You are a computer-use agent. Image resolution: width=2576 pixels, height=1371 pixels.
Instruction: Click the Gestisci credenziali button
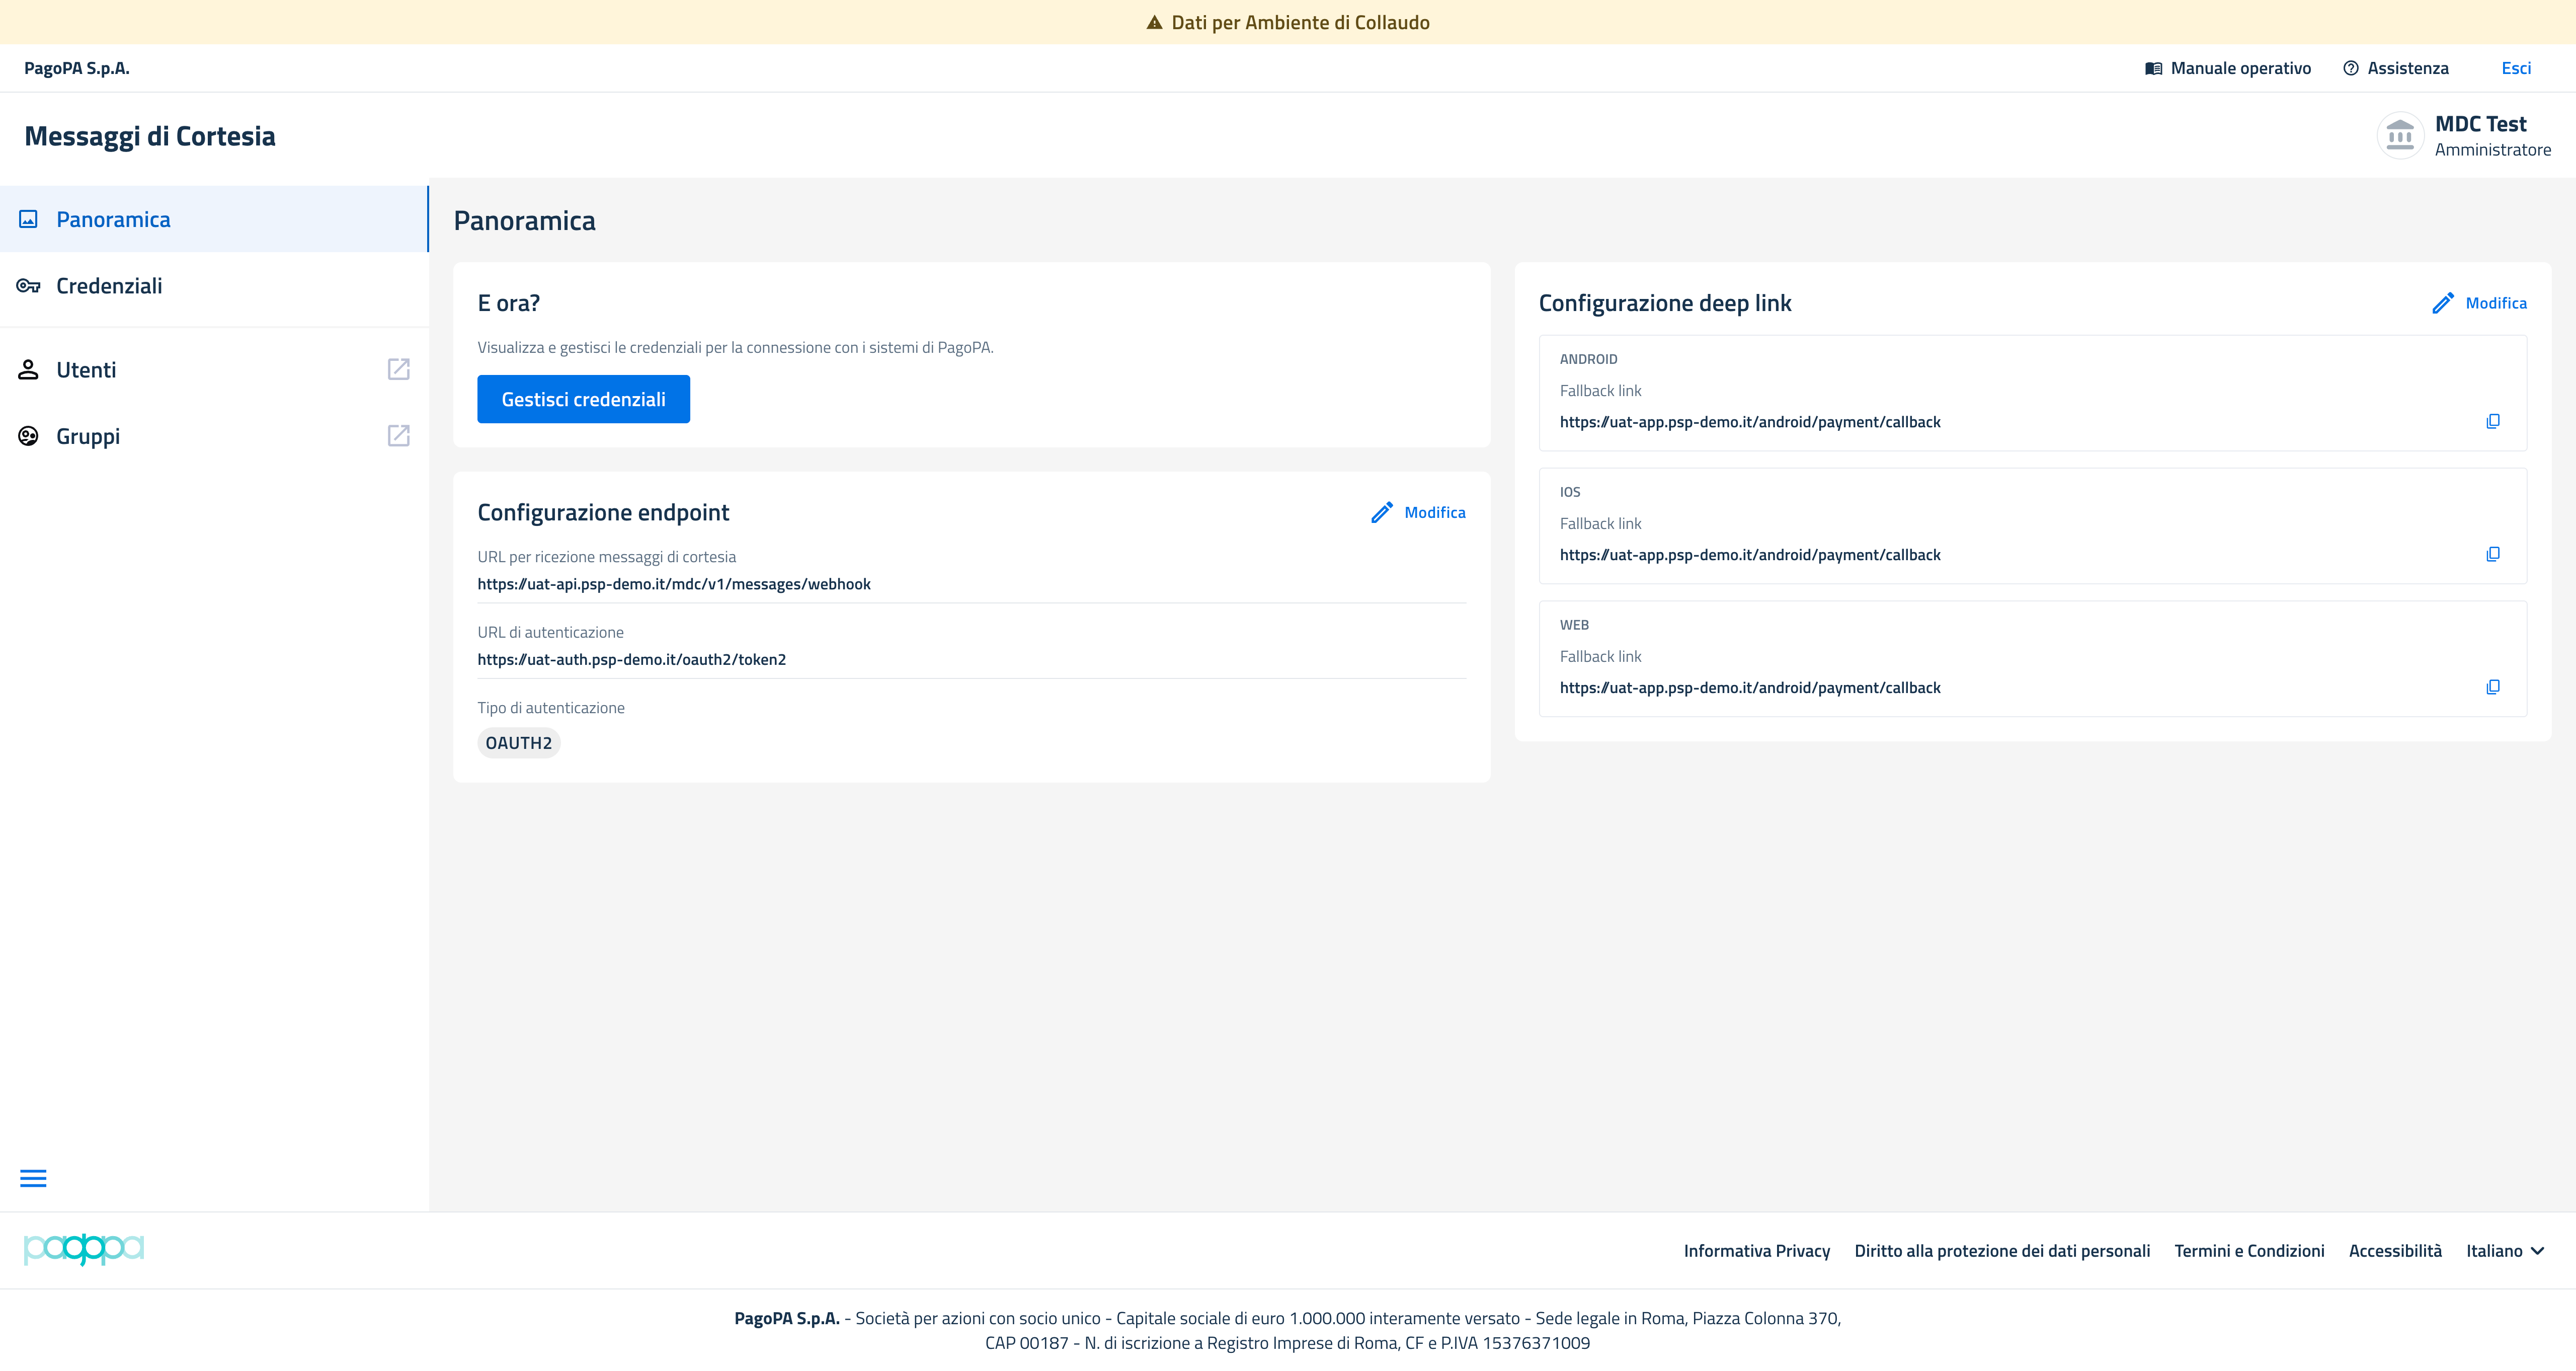coord(583,399)
